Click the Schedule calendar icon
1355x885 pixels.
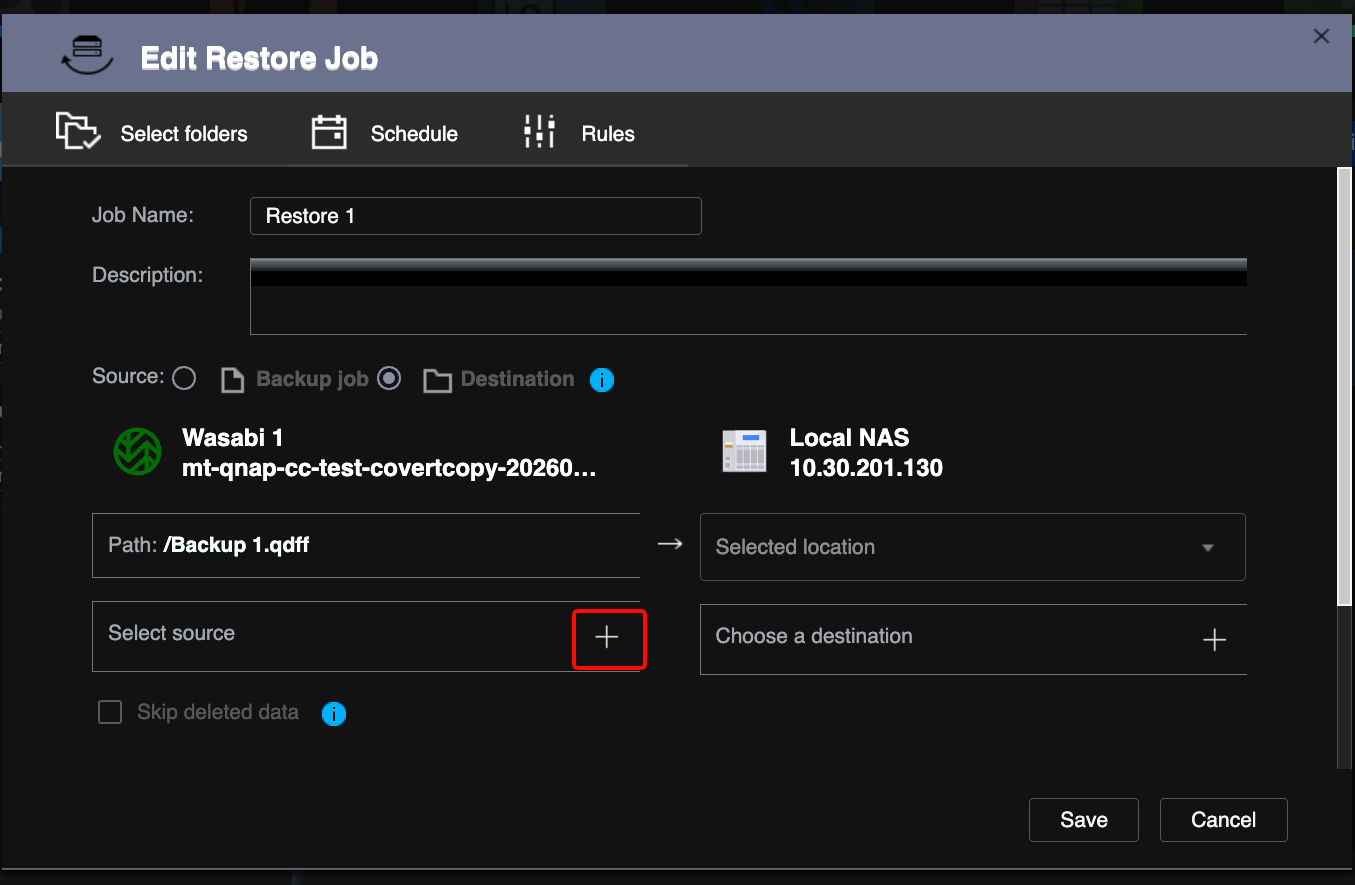[329, 132]
